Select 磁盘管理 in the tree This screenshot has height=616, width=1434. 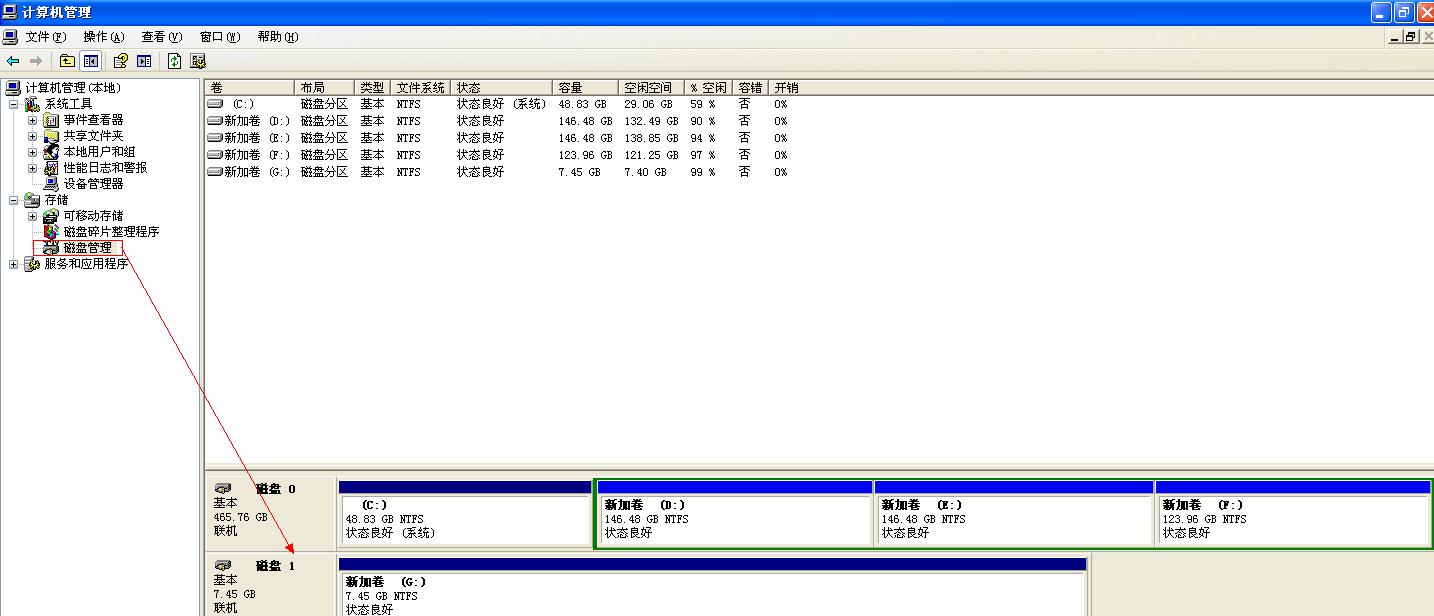(87, 248)
